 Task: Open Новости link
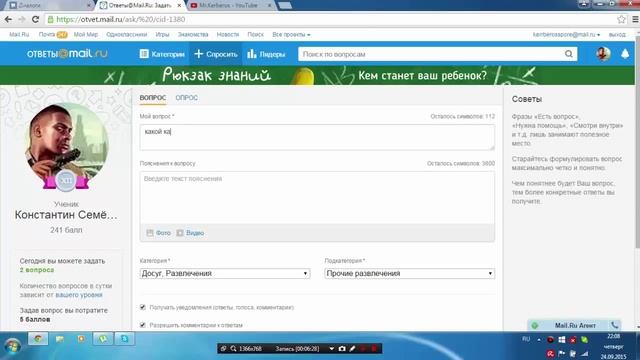[x=228, y=35]
